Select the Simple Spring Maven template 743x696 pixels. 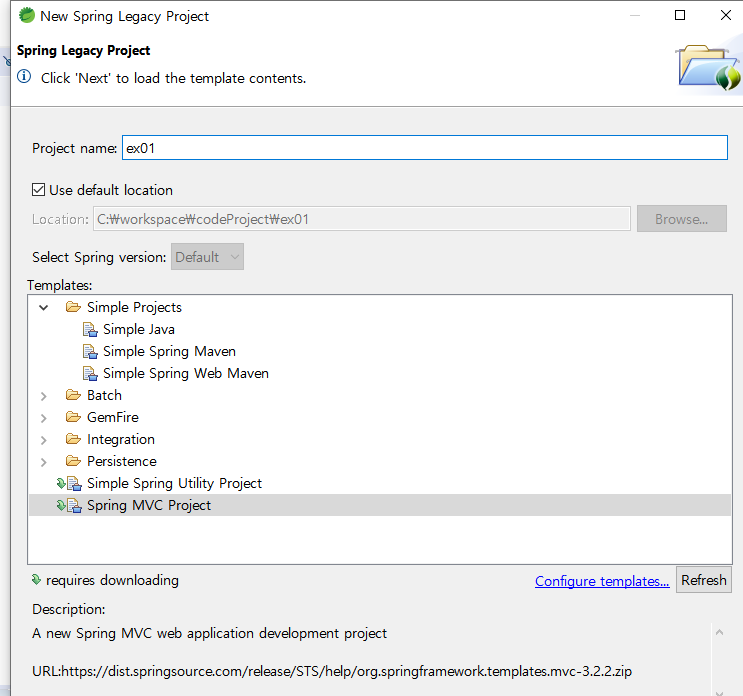(169, 352)
